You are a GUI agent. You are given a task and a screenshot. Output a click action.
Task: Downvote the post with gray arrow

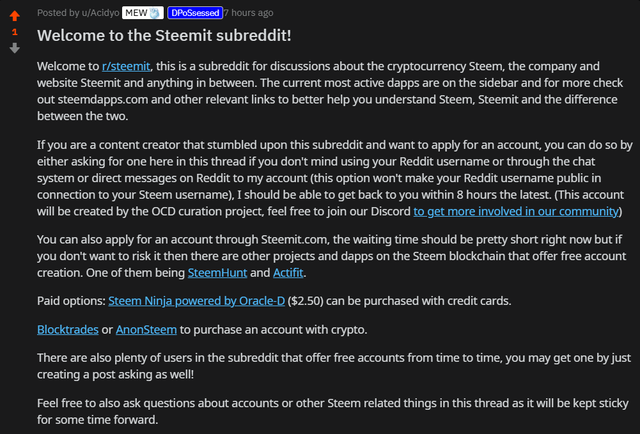[14, 47]
